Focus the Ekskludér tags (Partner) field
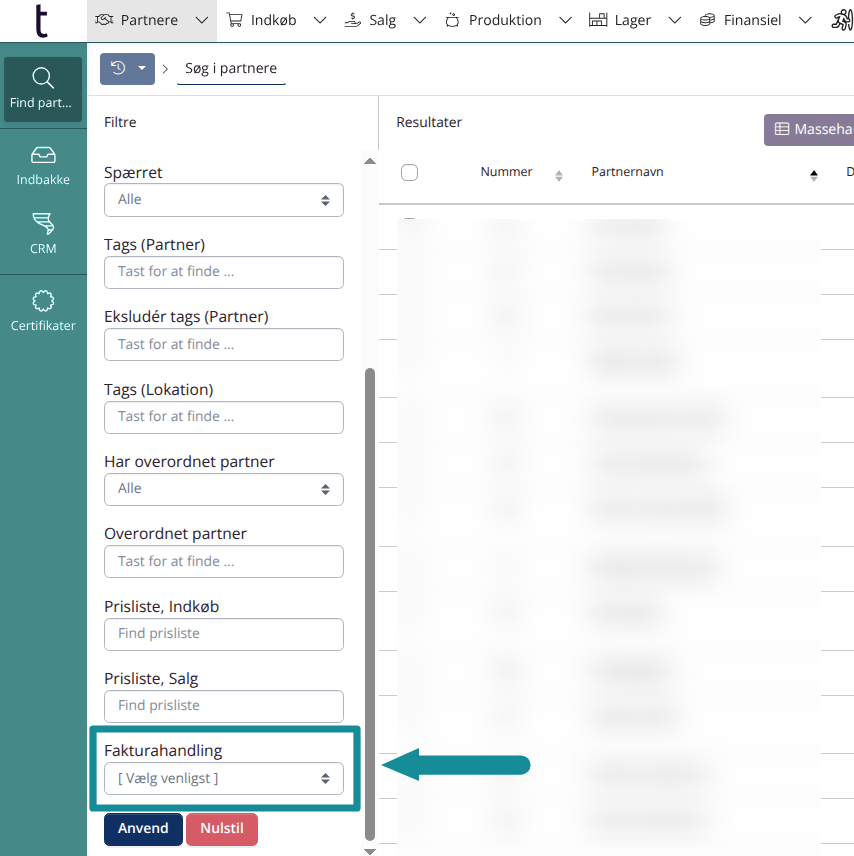 pyautogui.click(x=224, y=344)
